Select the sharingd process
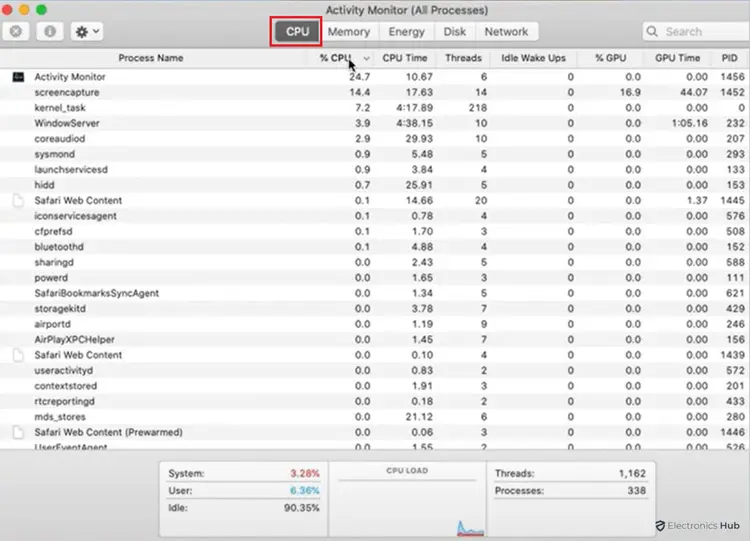 (54, 262)
